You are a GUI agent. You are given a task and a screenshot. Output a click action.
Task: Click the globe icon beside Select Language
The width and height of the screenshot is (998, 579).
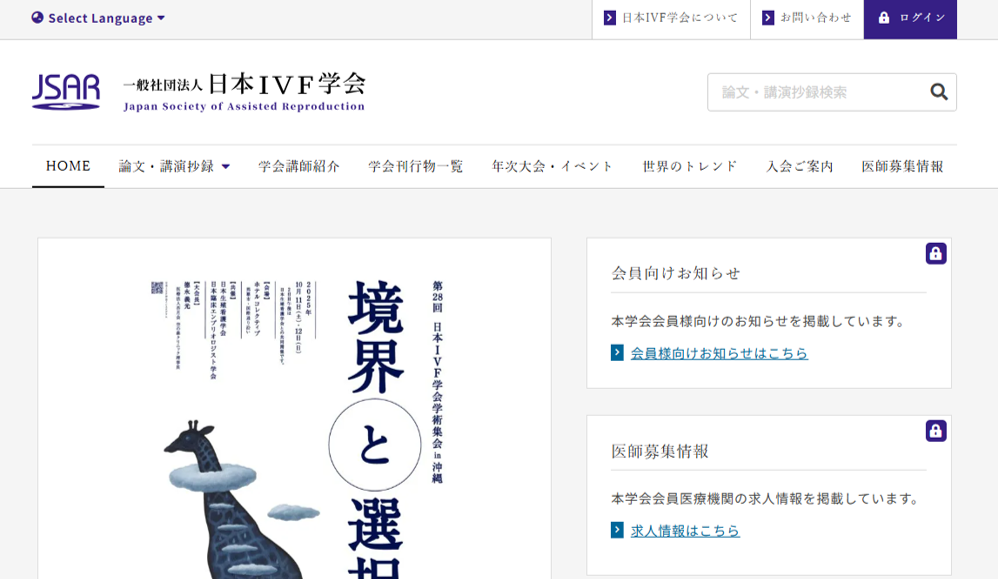(x=38, y=18)
